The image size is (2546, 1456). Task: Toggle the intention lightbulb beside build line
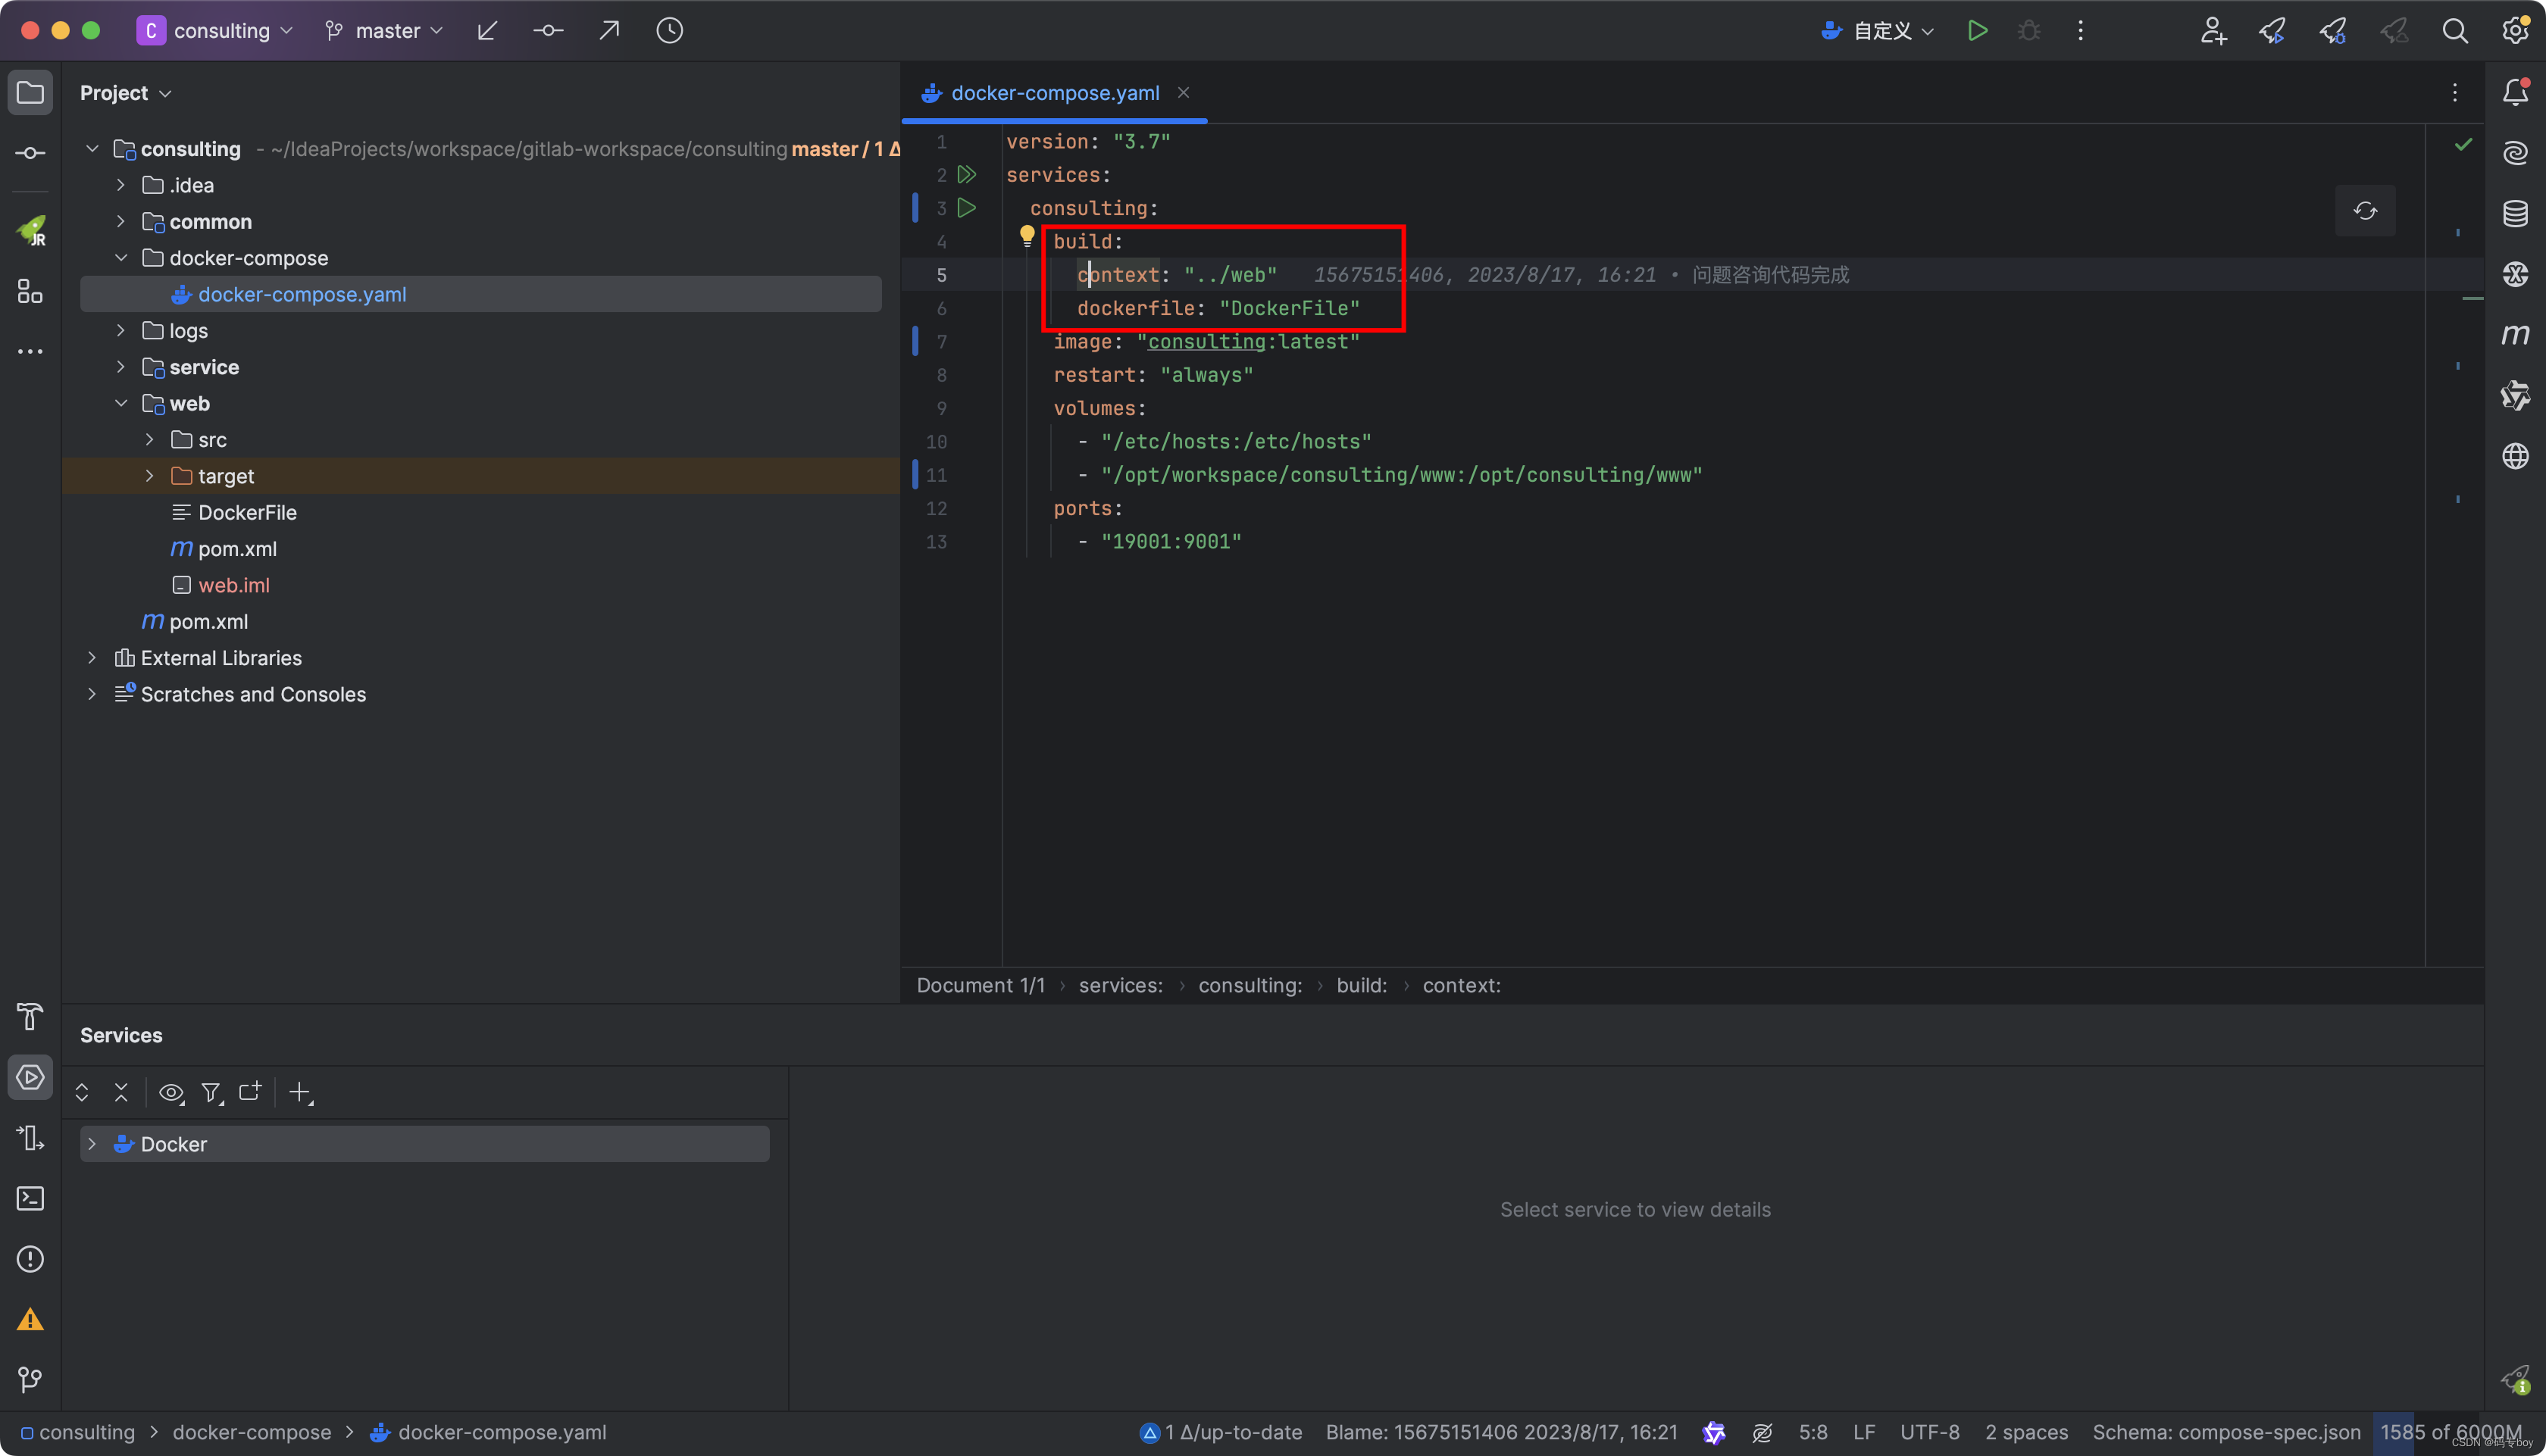click(1028, 236)
